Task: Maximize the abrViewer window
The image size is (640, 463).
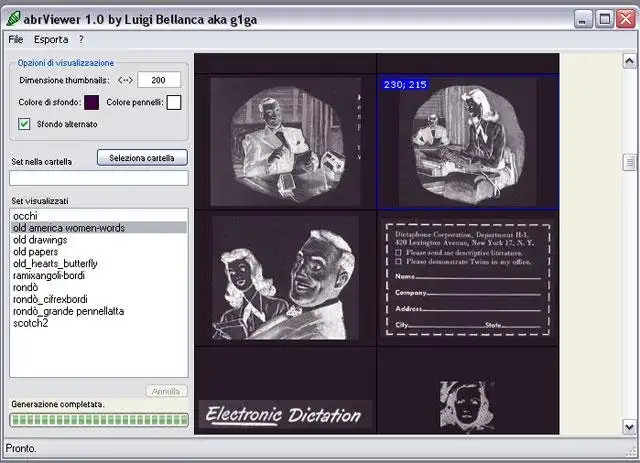Action: [x=604, y=19]
